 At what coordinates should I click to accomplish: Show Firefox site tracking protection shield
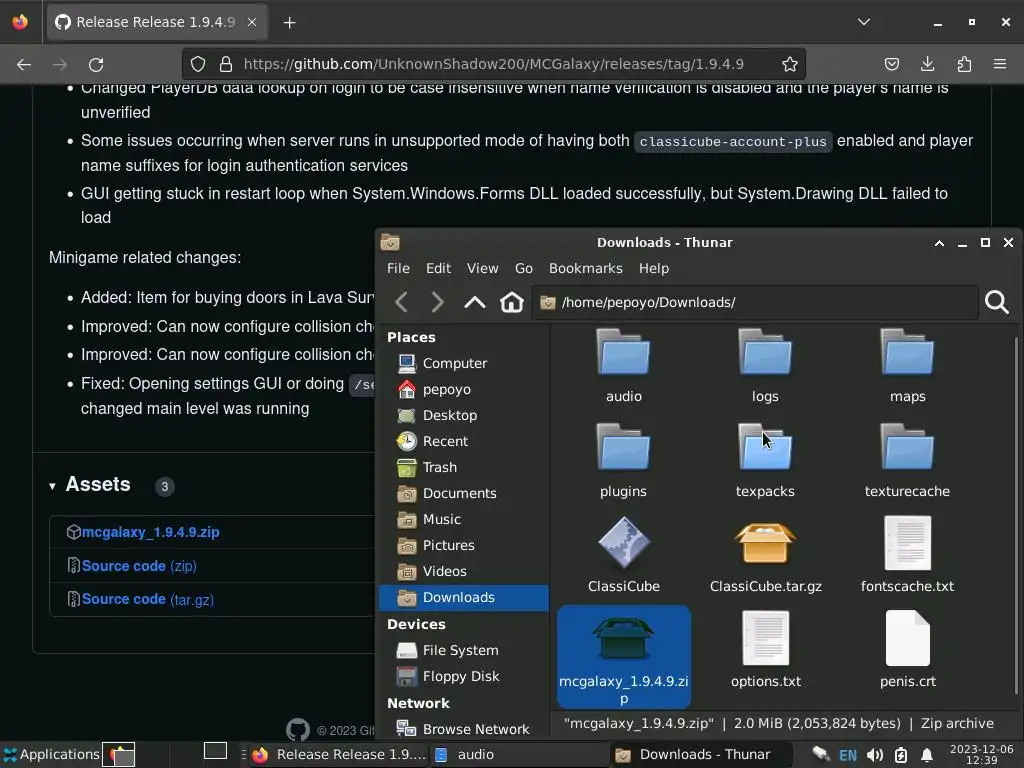[x=198, y=64]
